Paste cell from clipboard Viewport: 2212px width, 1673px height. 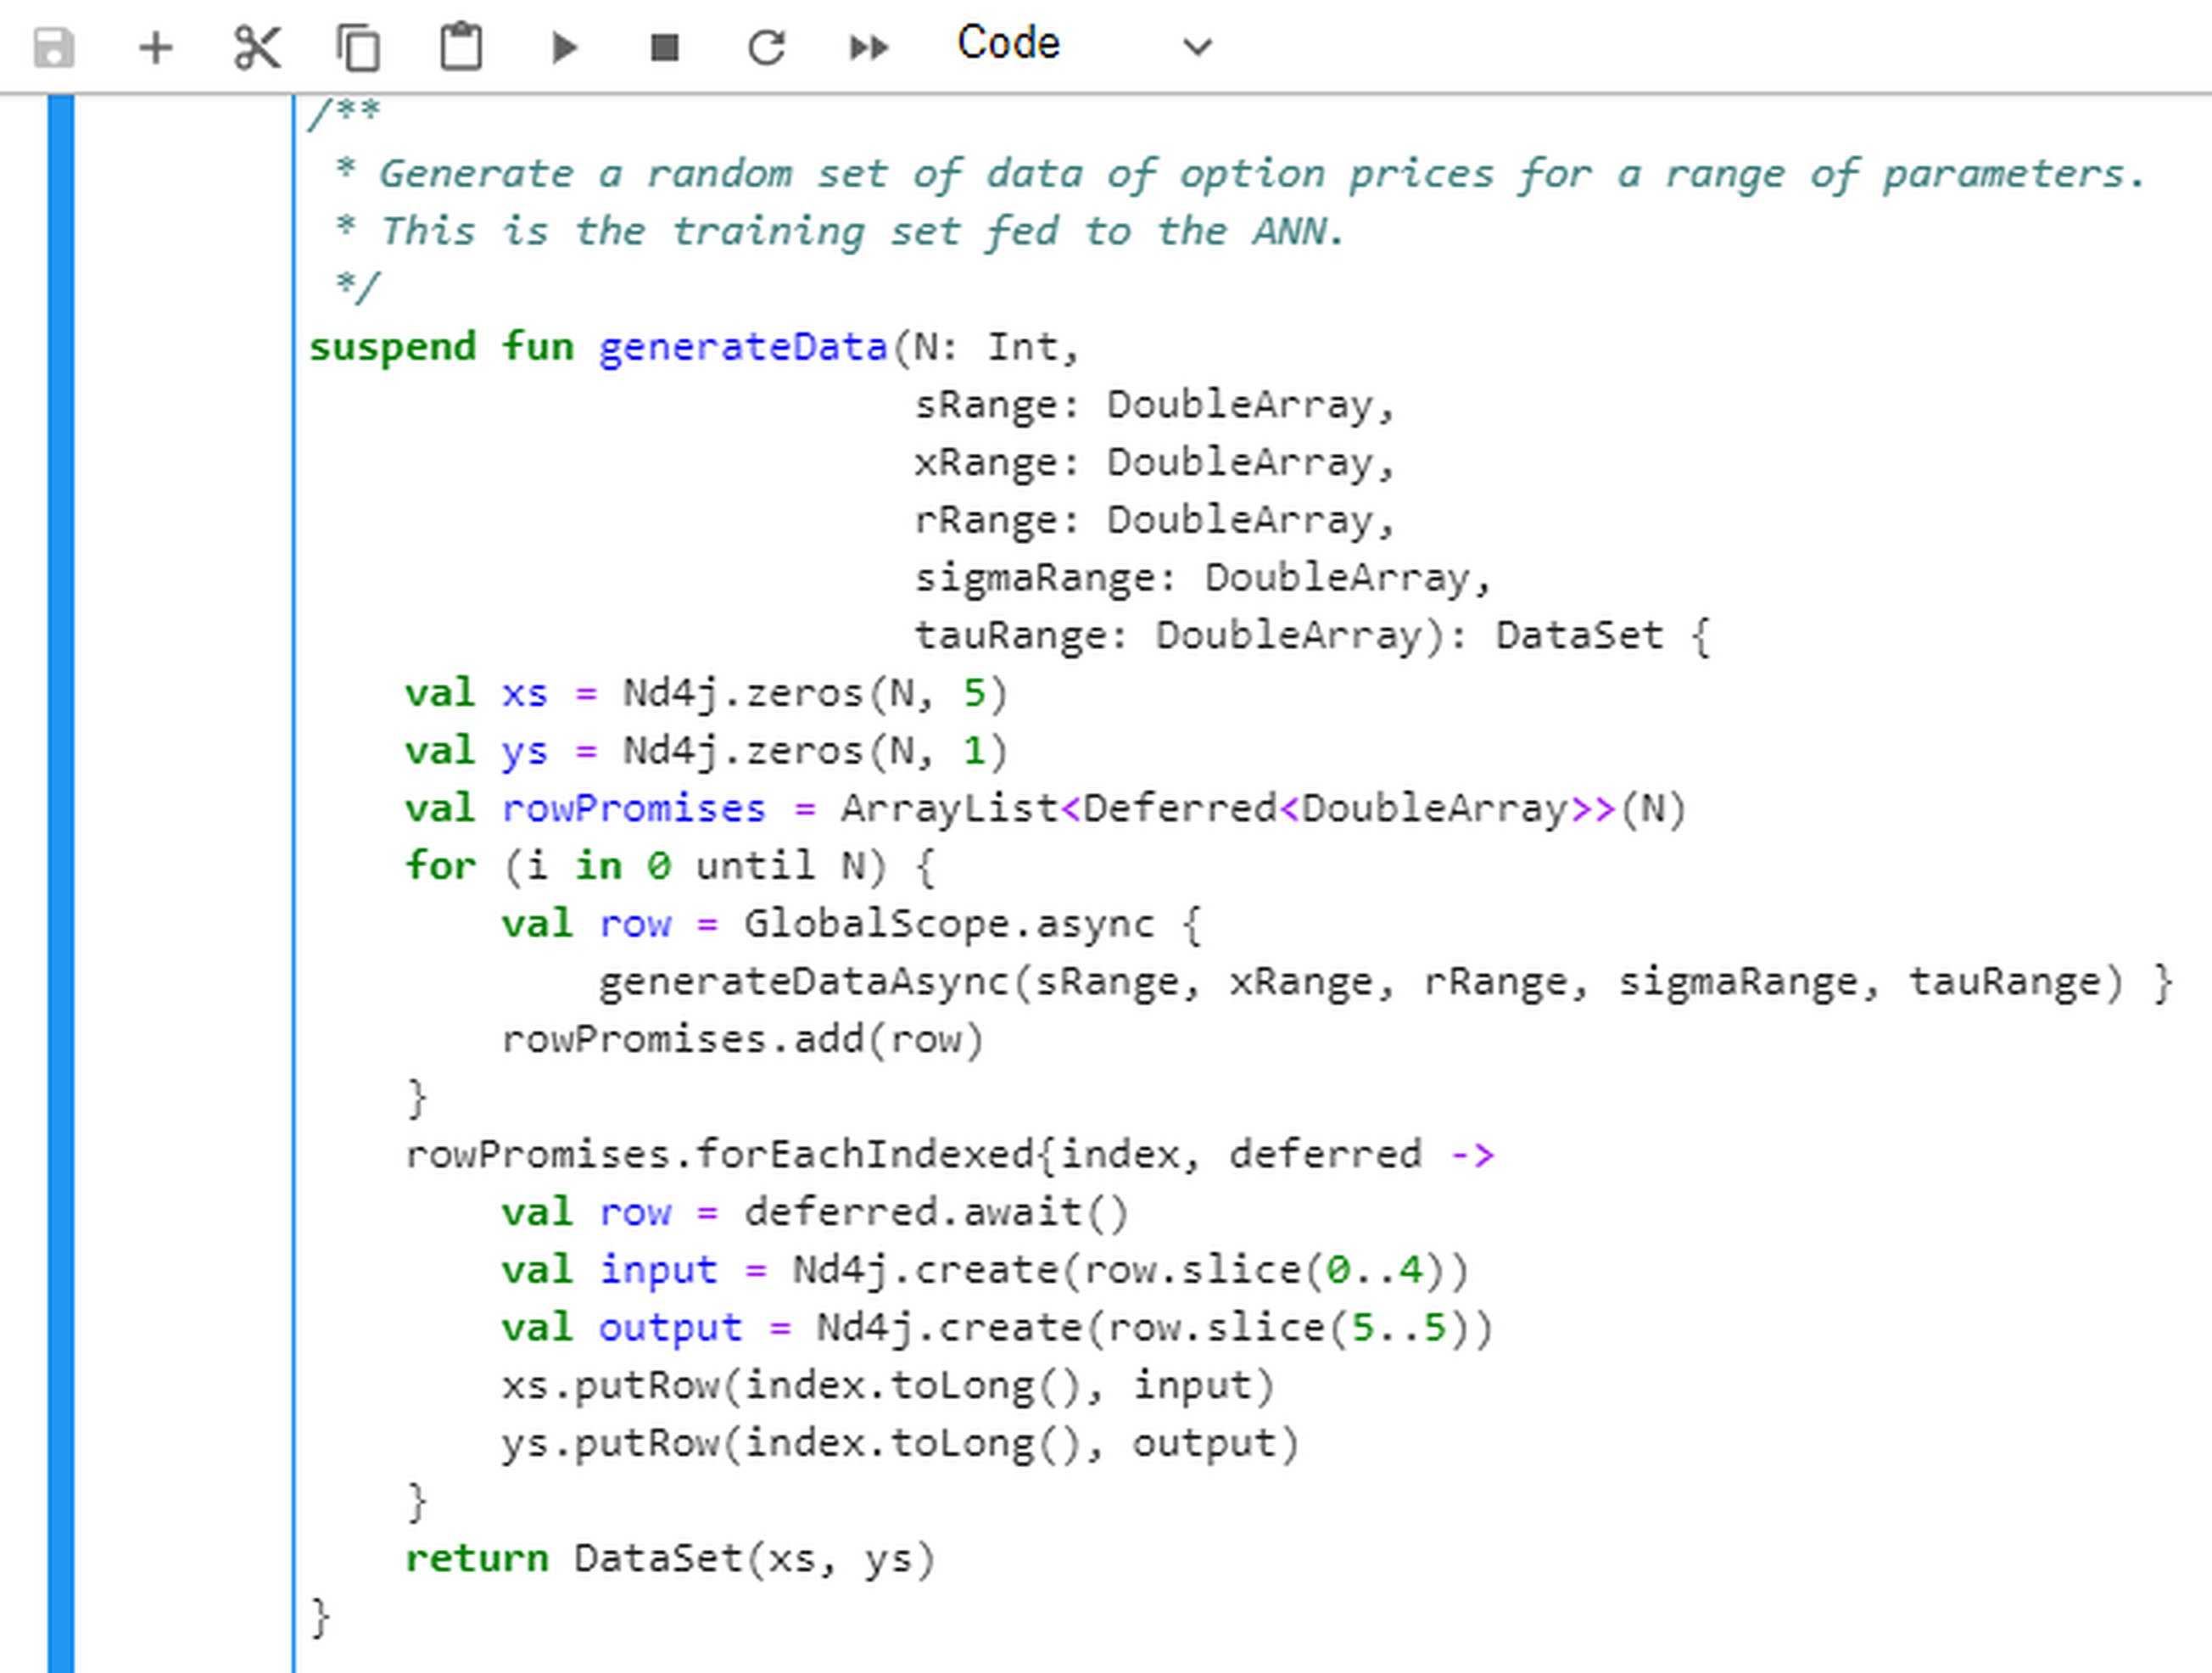[x=461, y=47]
